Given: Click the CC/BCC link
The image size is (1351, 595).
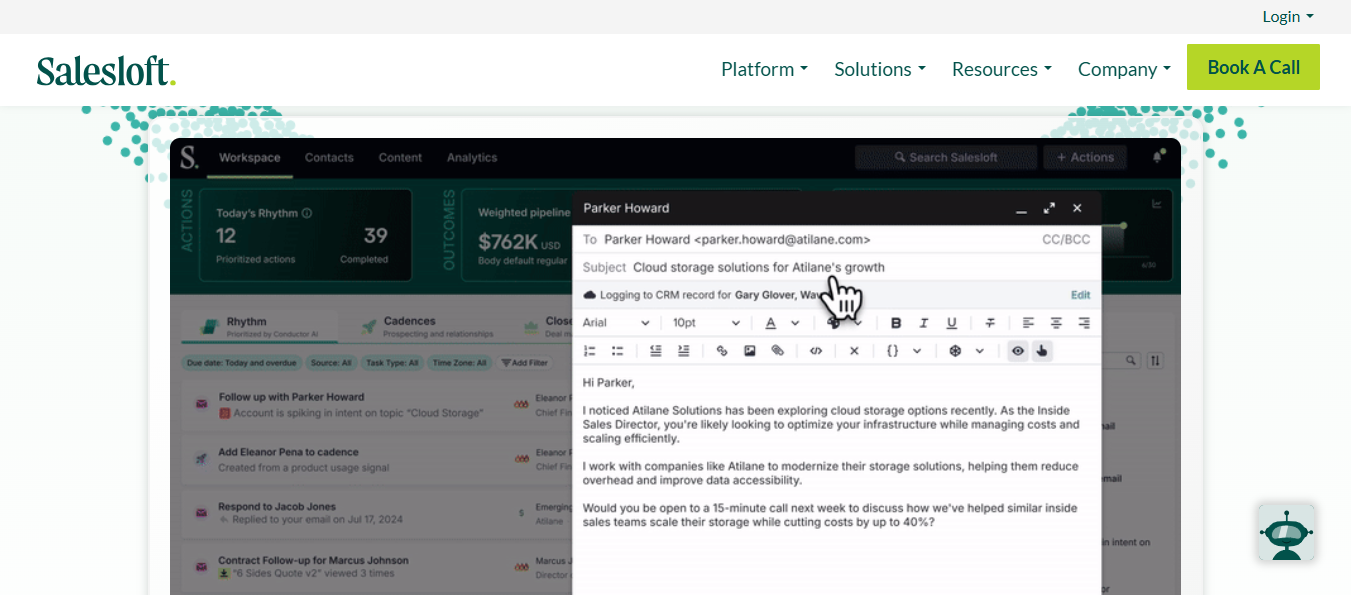Looking at the screenshot, I should tap(1066, 239).
